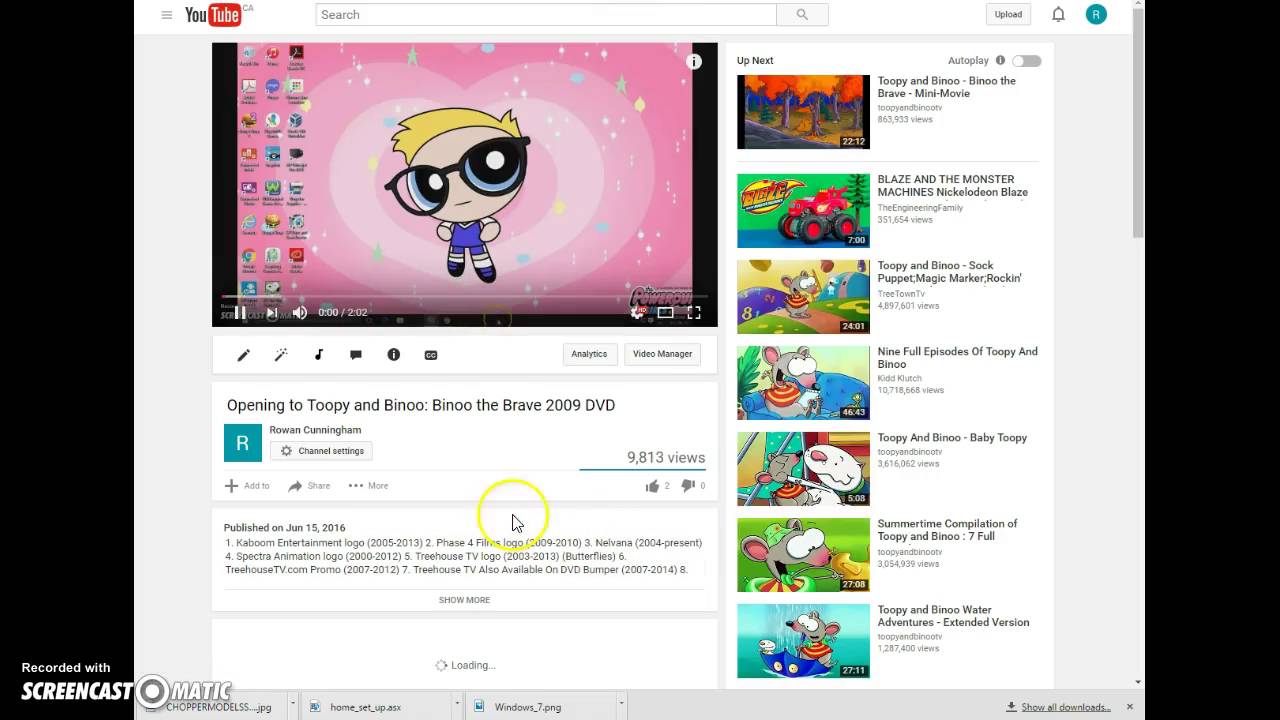Open home_set_up.asx download dropdown arrow
Screen dimensions: 1280x720
[458, 706]
